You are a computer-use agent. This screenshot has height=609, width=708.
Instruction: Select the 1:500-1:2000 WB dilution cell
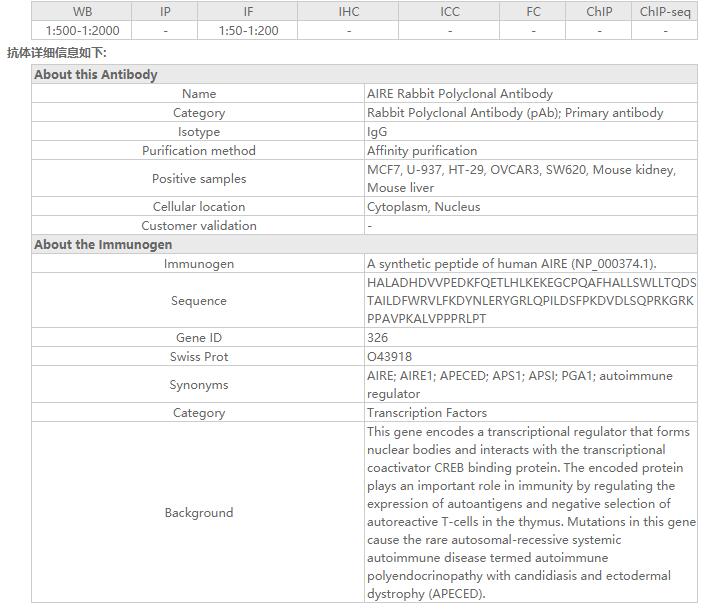[82, 31]
